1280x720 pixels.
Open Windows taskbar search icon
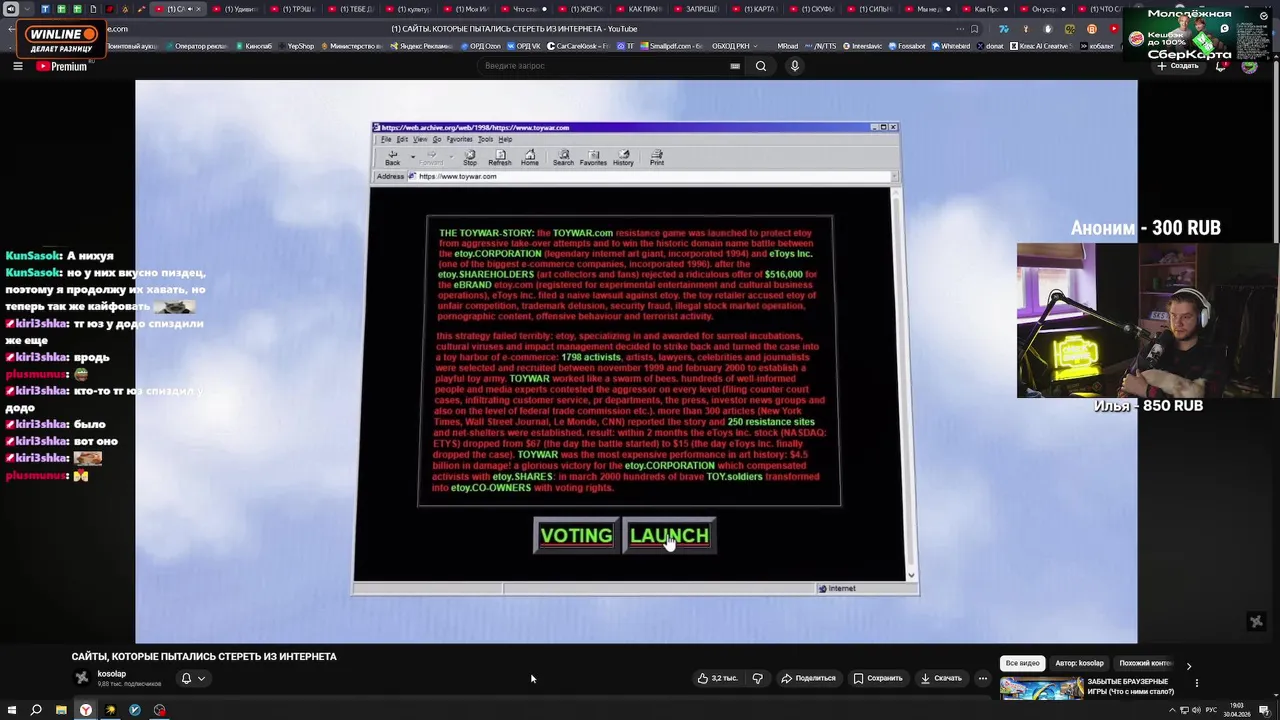tap(36, 710)
